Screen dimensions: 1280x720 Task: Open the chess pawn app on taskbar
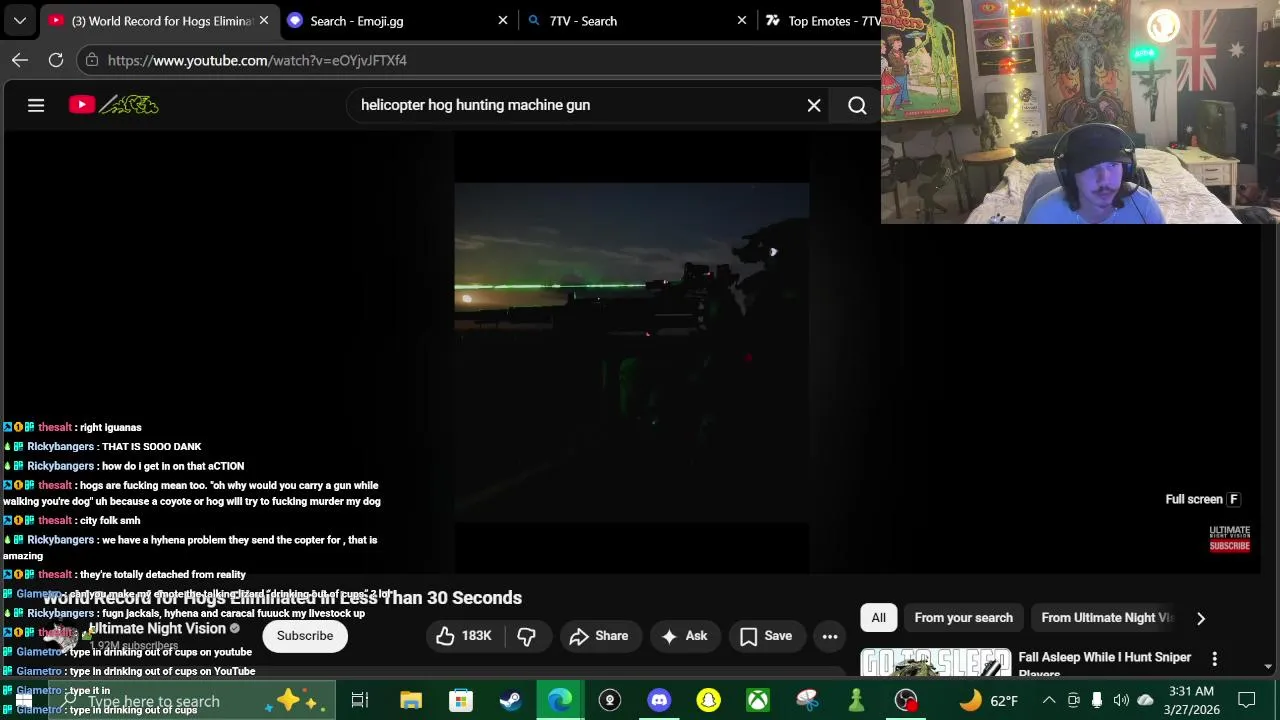coord(856,701)
